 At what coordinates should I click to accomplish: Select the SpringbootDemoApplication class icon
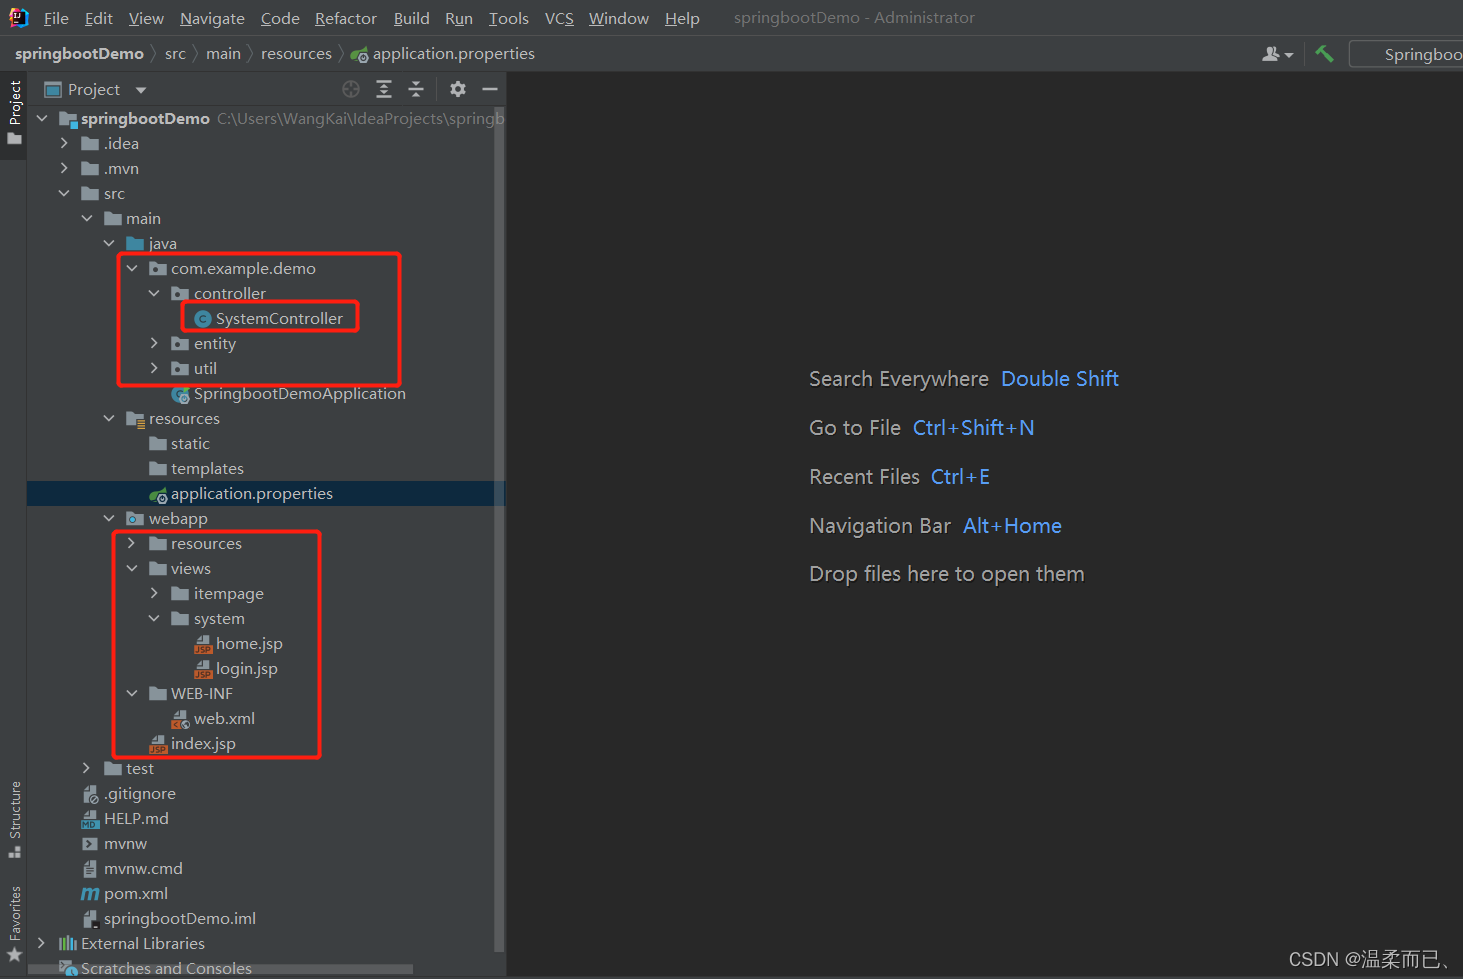pyautogui.click(x=181, y=394)
